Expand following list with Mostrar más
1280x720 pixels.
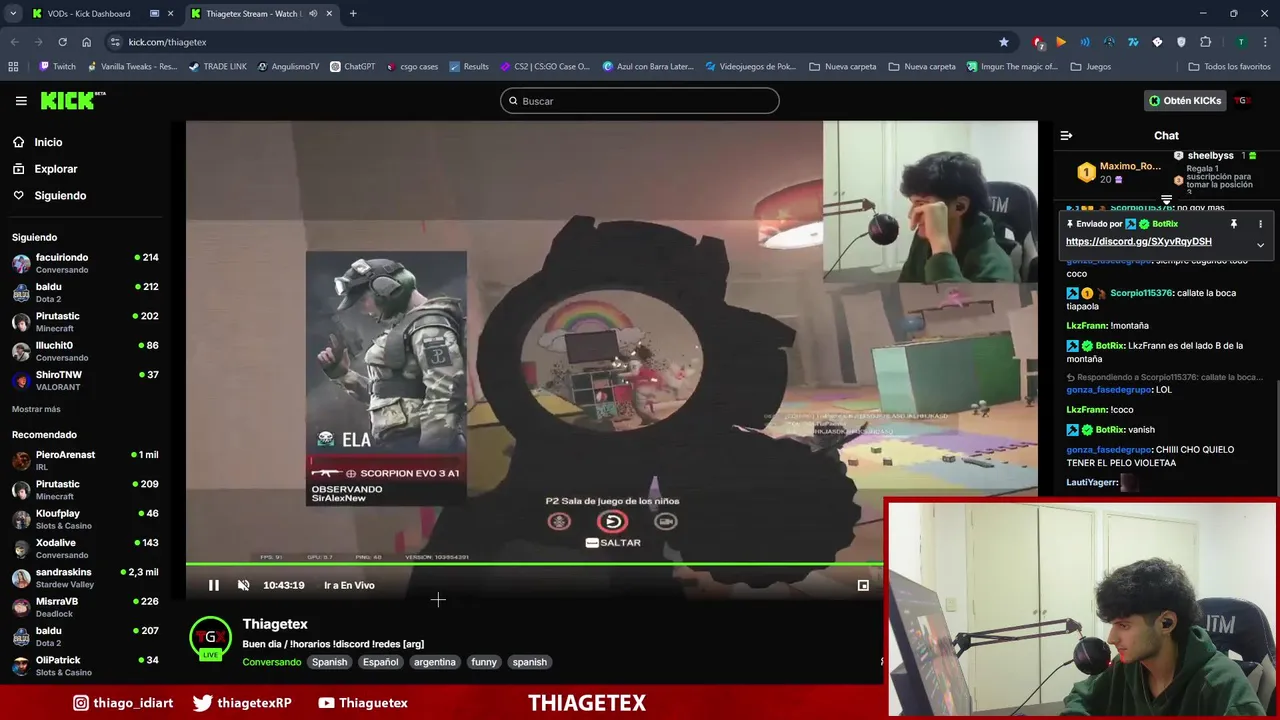coord(36,409)
